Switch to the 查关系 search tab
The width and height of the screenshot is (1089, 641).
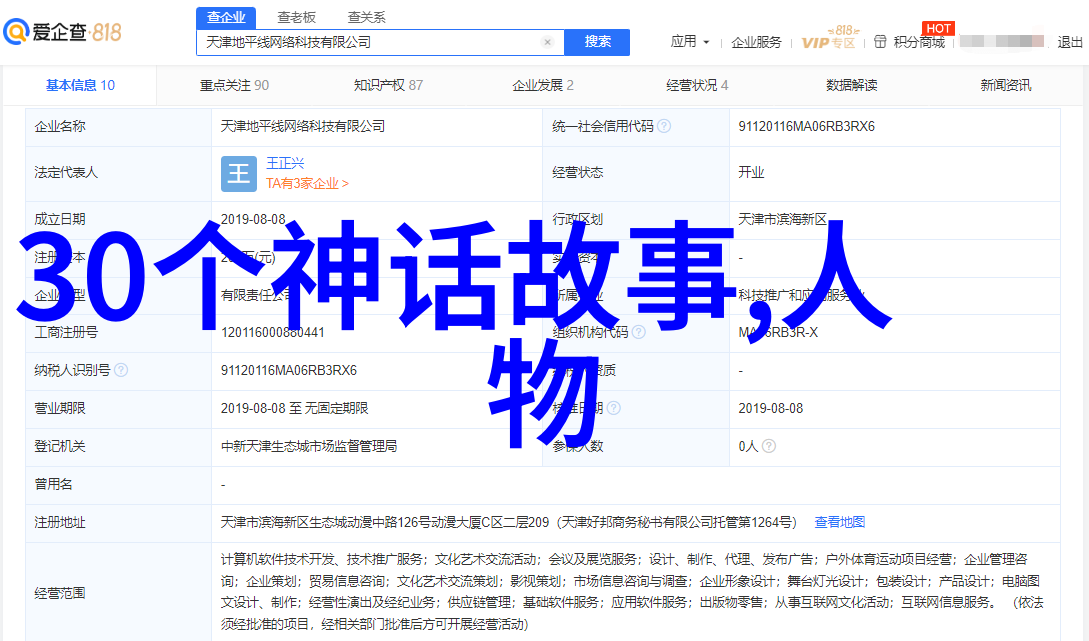coord(367,17)
